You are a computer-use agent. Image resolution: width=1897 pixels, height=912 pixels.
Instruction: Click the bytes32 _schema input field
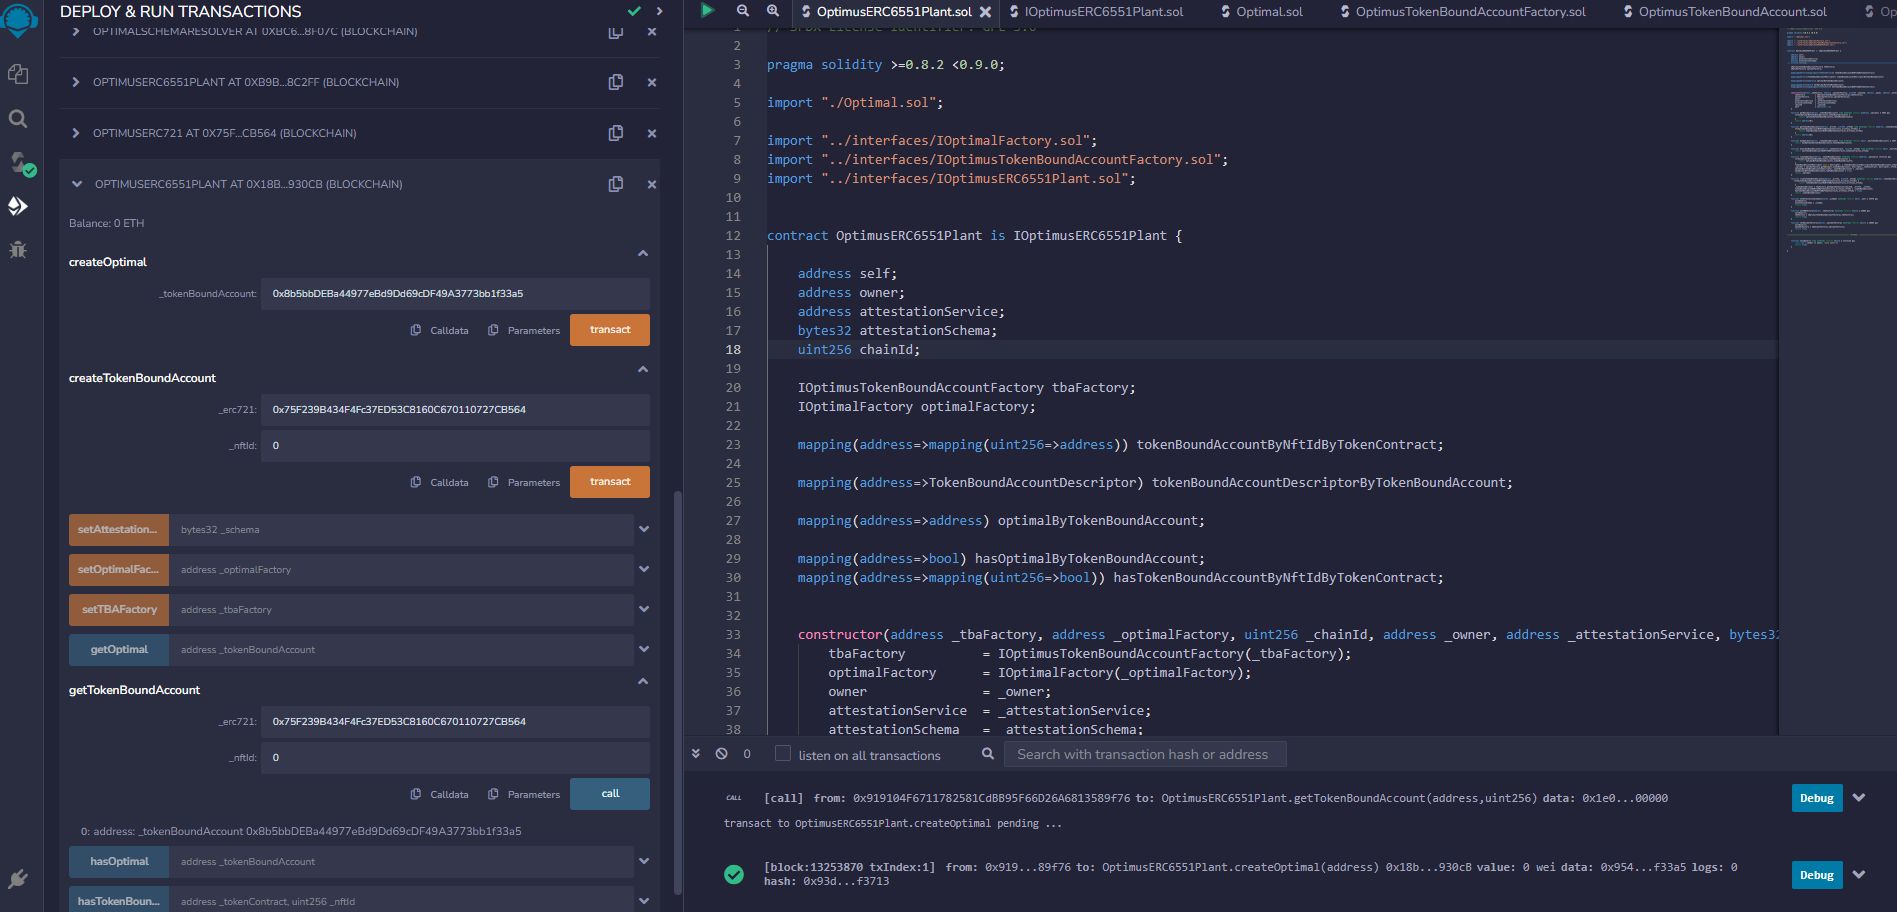(401, 530)
